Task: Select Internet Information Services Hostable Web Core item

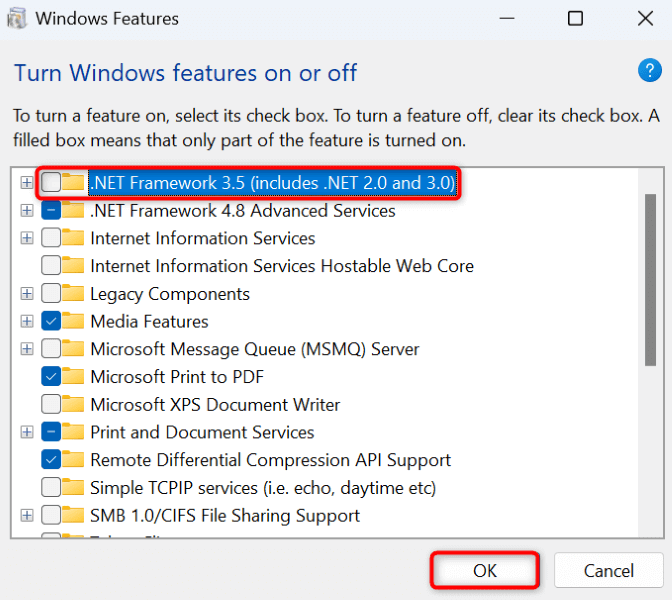Action: pyautogui.click(x=281, y=266)
